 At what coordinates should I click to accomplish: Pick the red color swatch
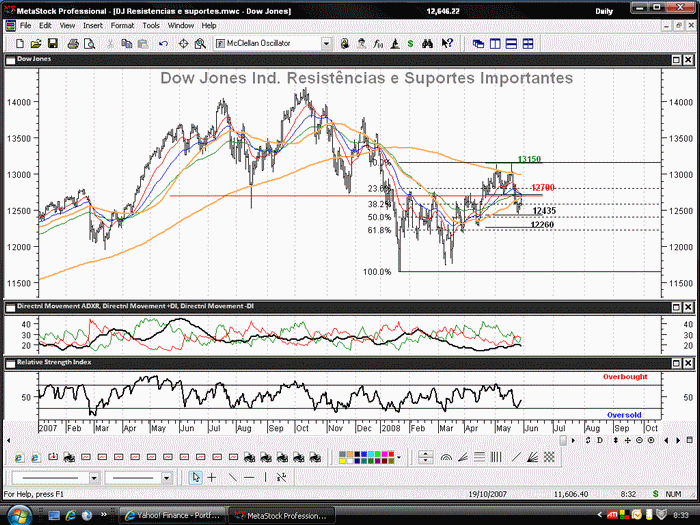click(392, 454)
